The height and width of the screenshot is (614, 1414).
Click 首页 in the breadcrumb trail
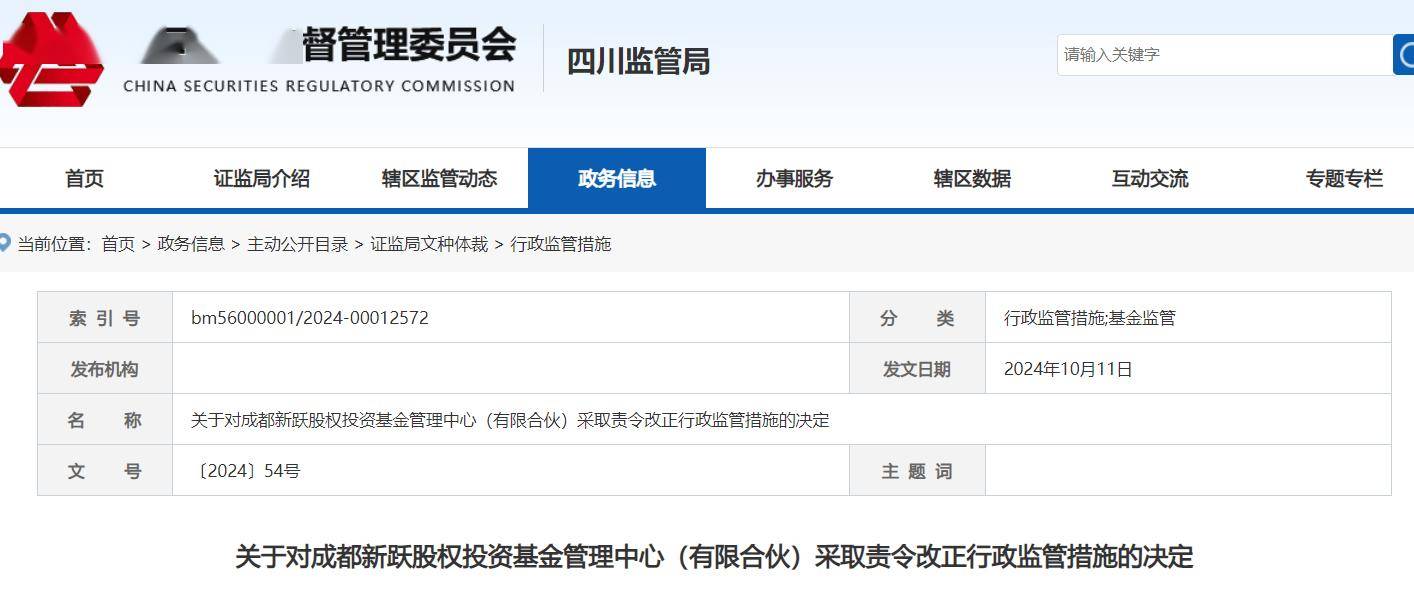pos(118,243)
